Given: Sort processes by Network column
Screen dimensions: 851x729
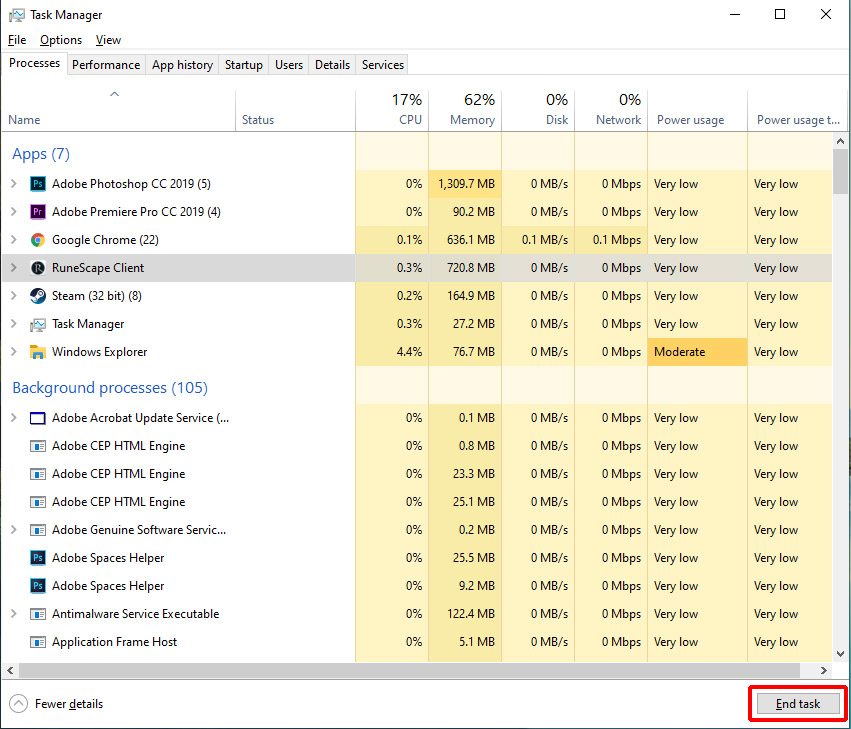Looking at the screenshot, I should (x=611, y=111).
